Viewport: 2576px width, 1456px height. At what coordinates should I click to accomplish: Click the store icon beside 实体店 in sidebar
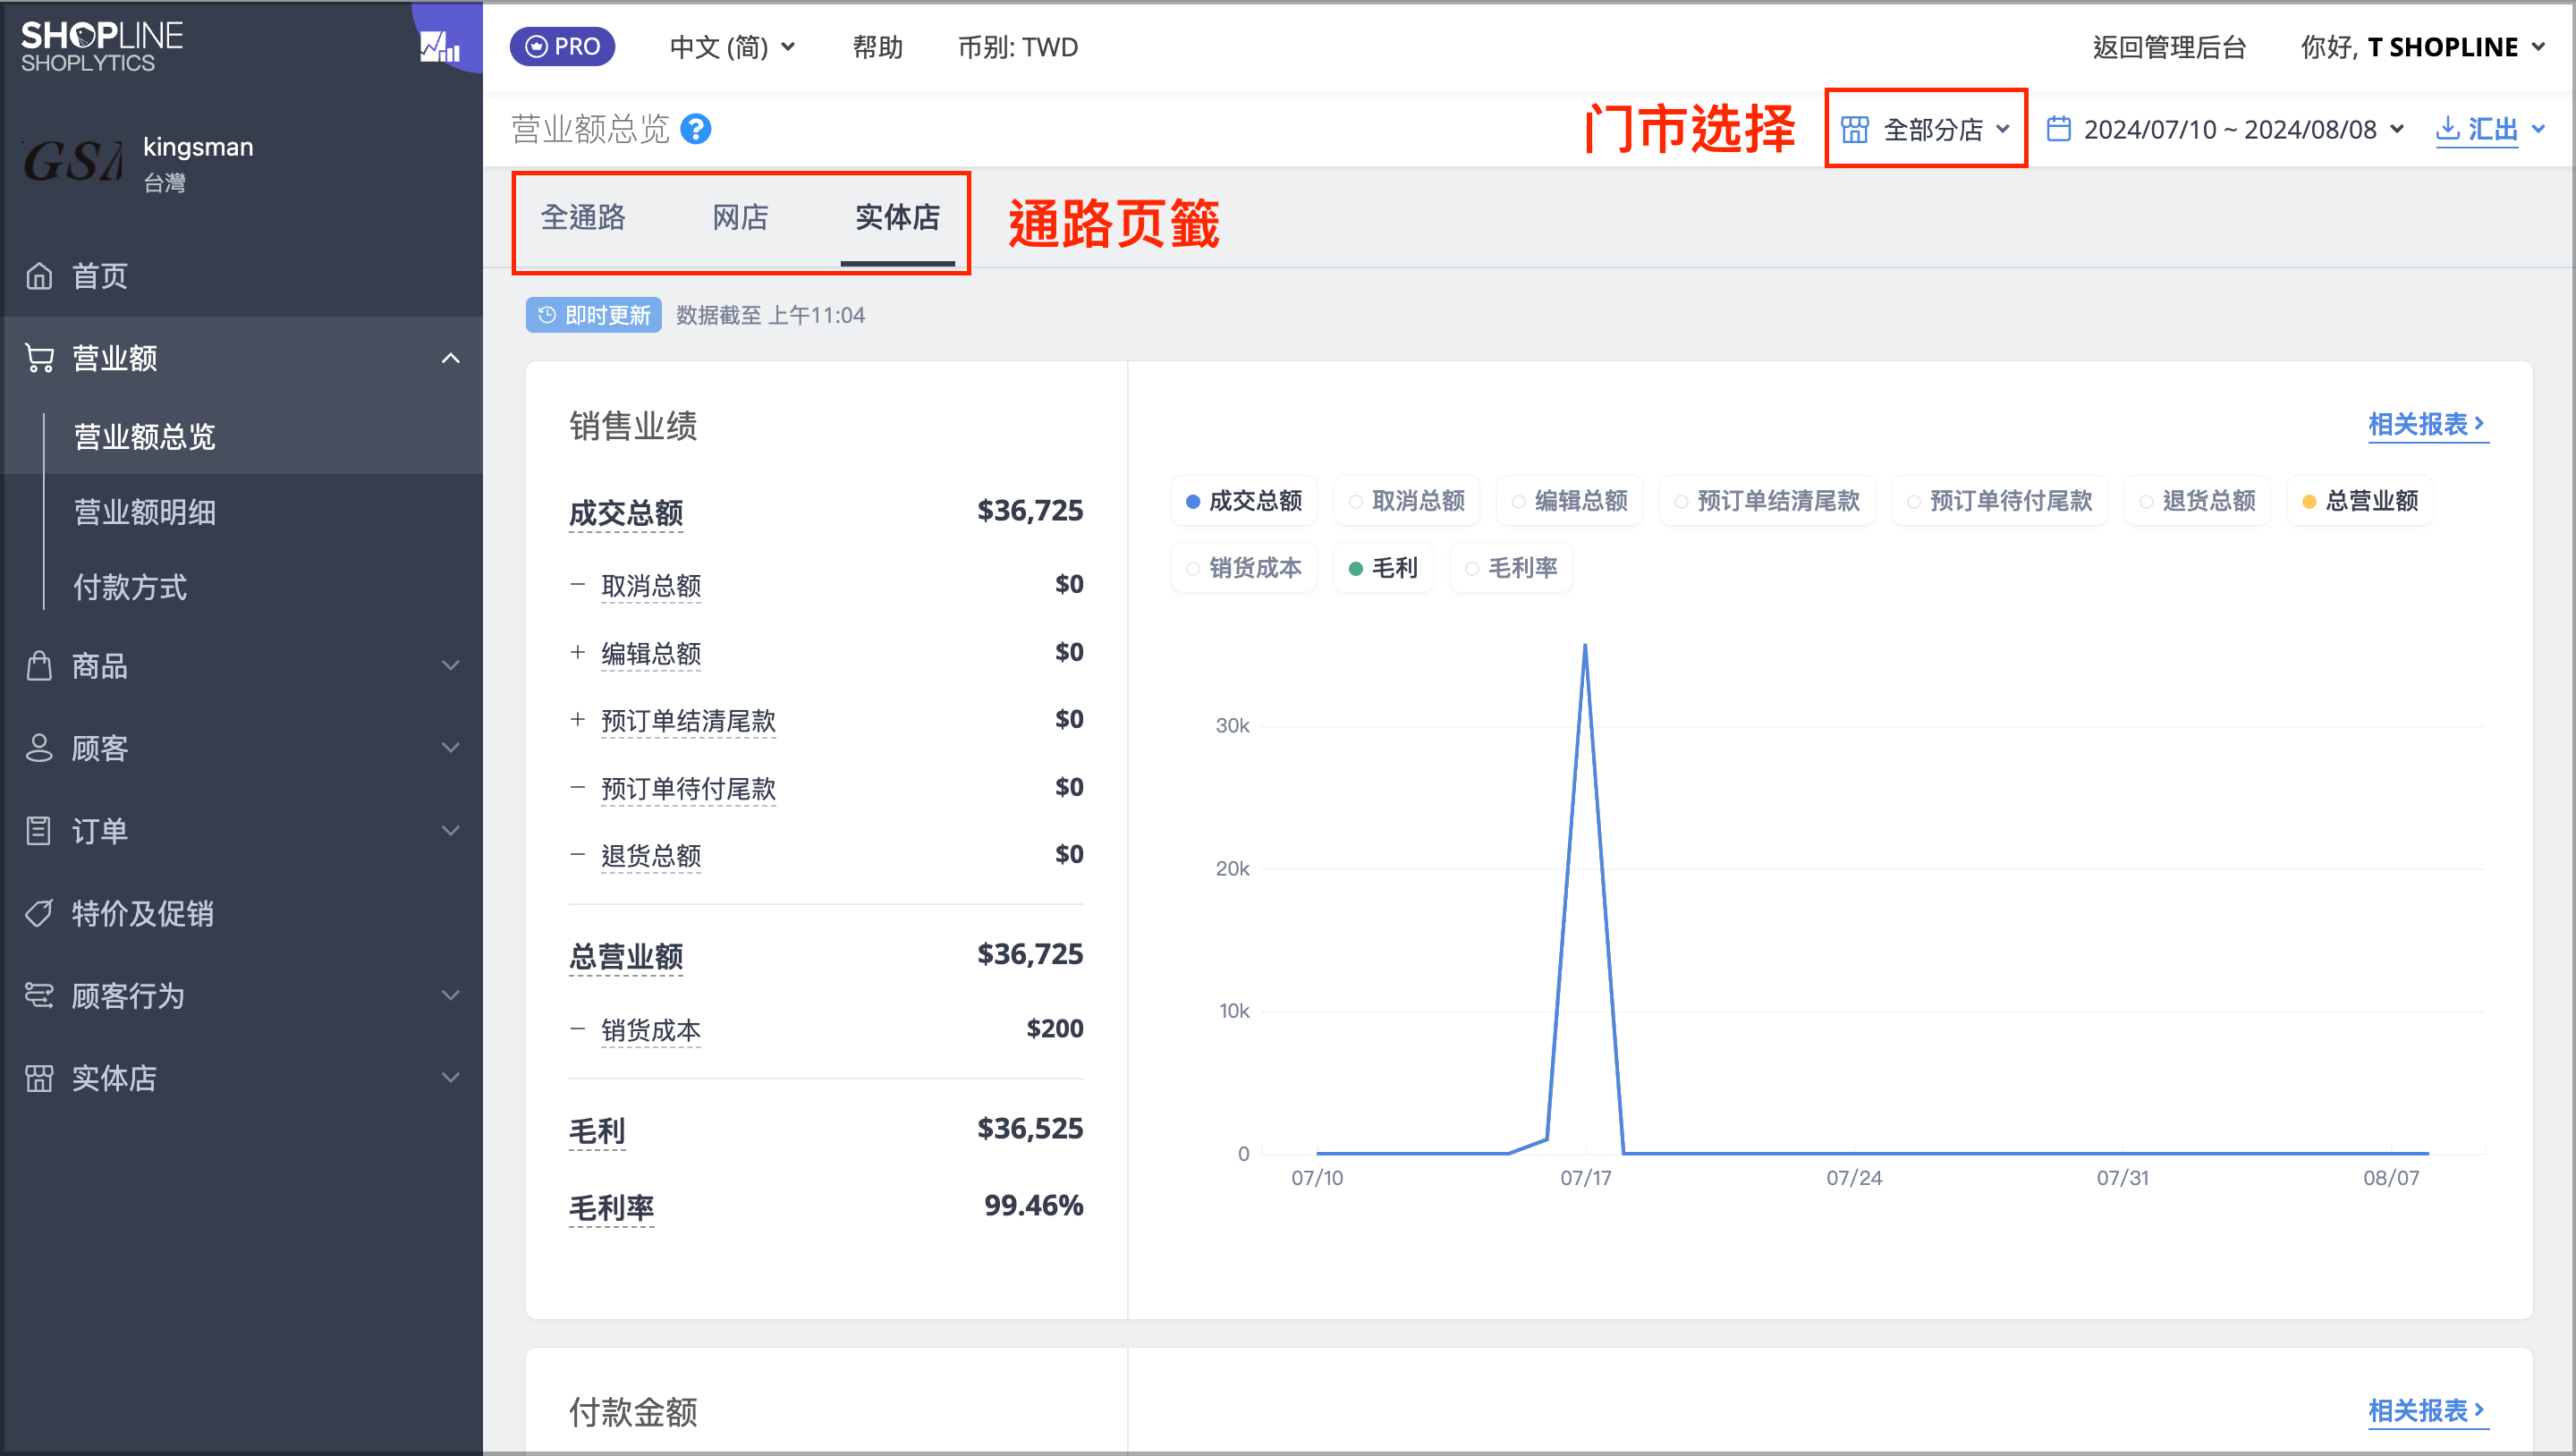(39, 1078)
